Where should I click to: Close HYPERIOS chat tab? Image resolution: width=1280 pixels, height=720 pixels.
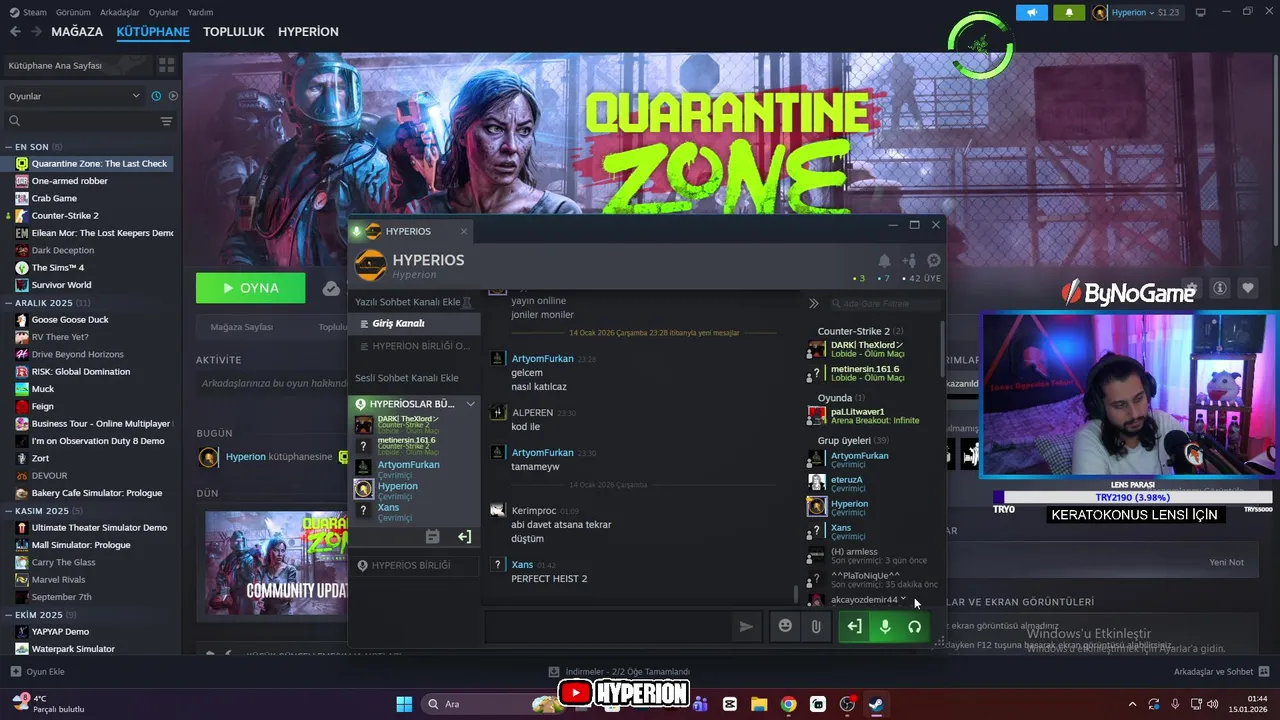(x=463, y=231)
